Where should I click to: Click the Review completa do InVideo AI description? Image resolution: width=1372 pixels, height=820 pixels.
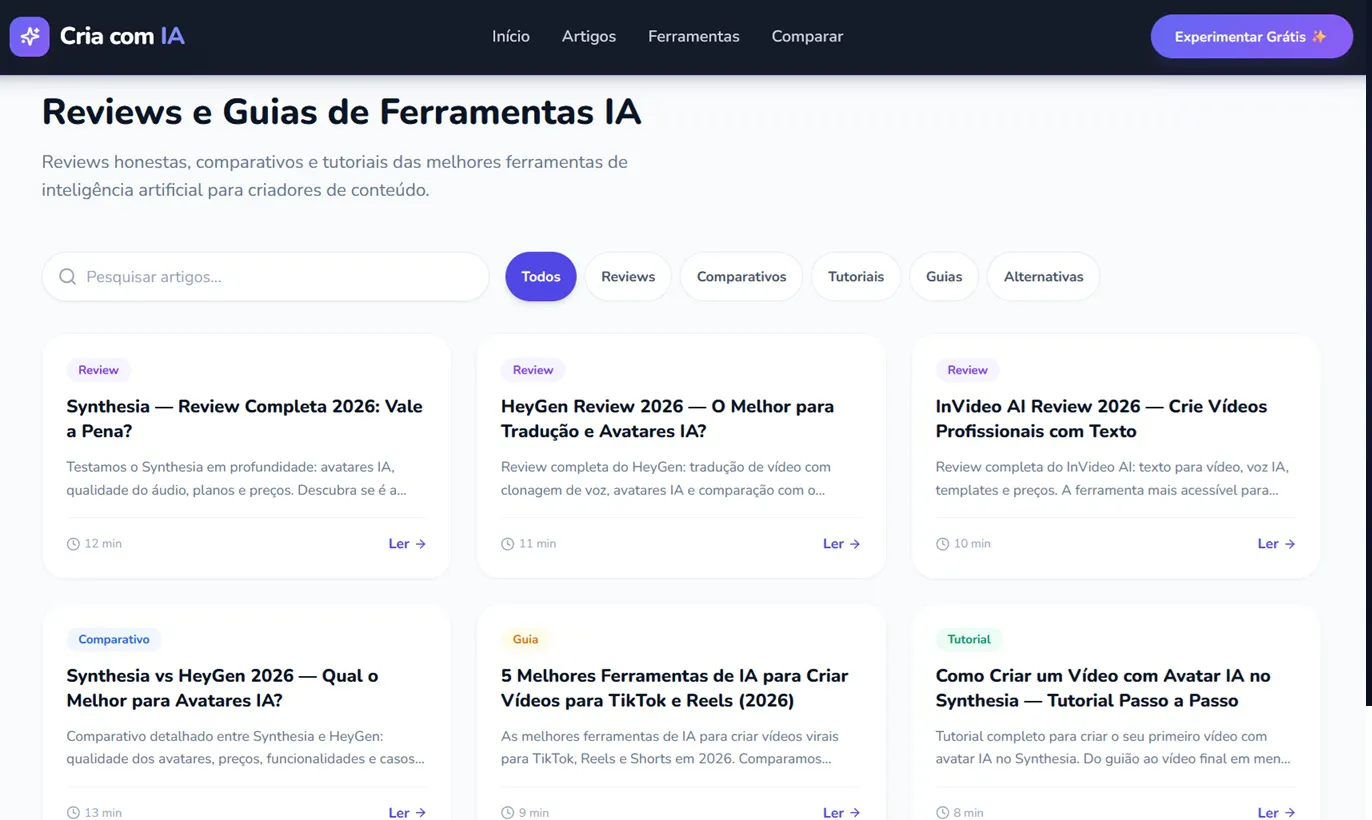pyautogui.click(x=1112, y=479)
